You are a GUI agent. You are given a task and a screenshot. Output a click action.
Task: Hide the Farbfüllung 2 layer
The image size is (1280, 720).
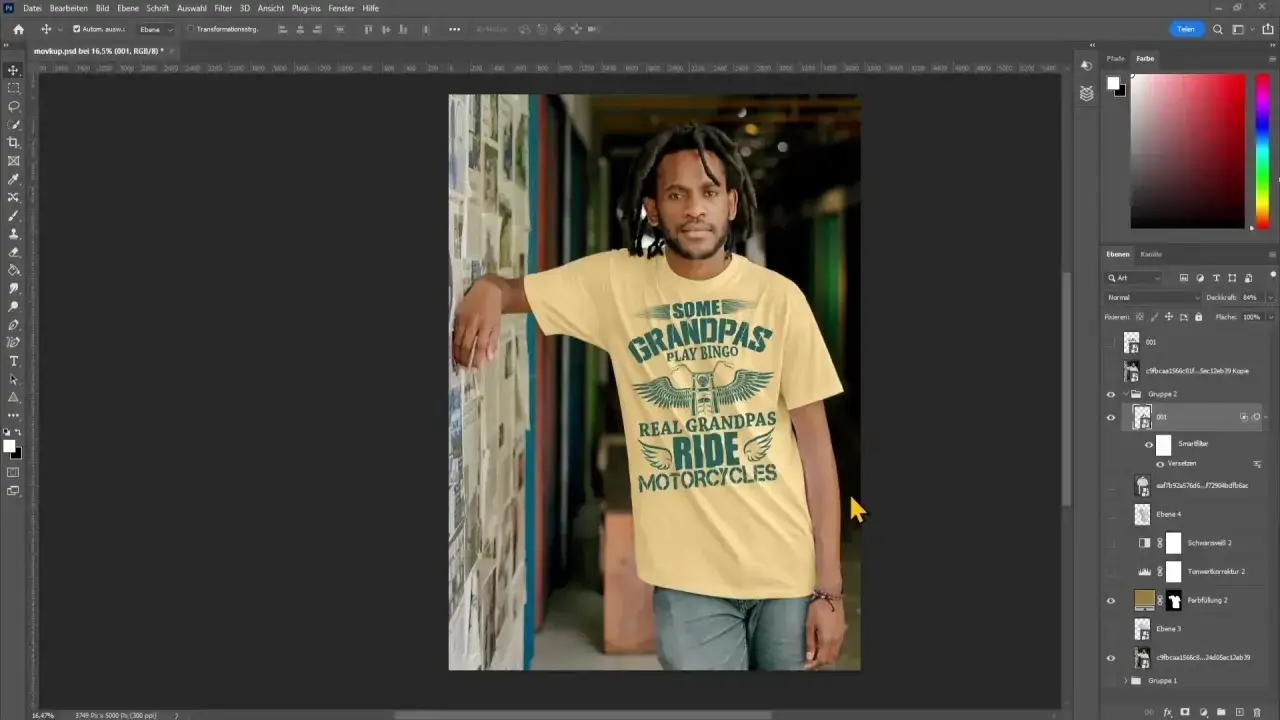click(x=1111, y=600)
